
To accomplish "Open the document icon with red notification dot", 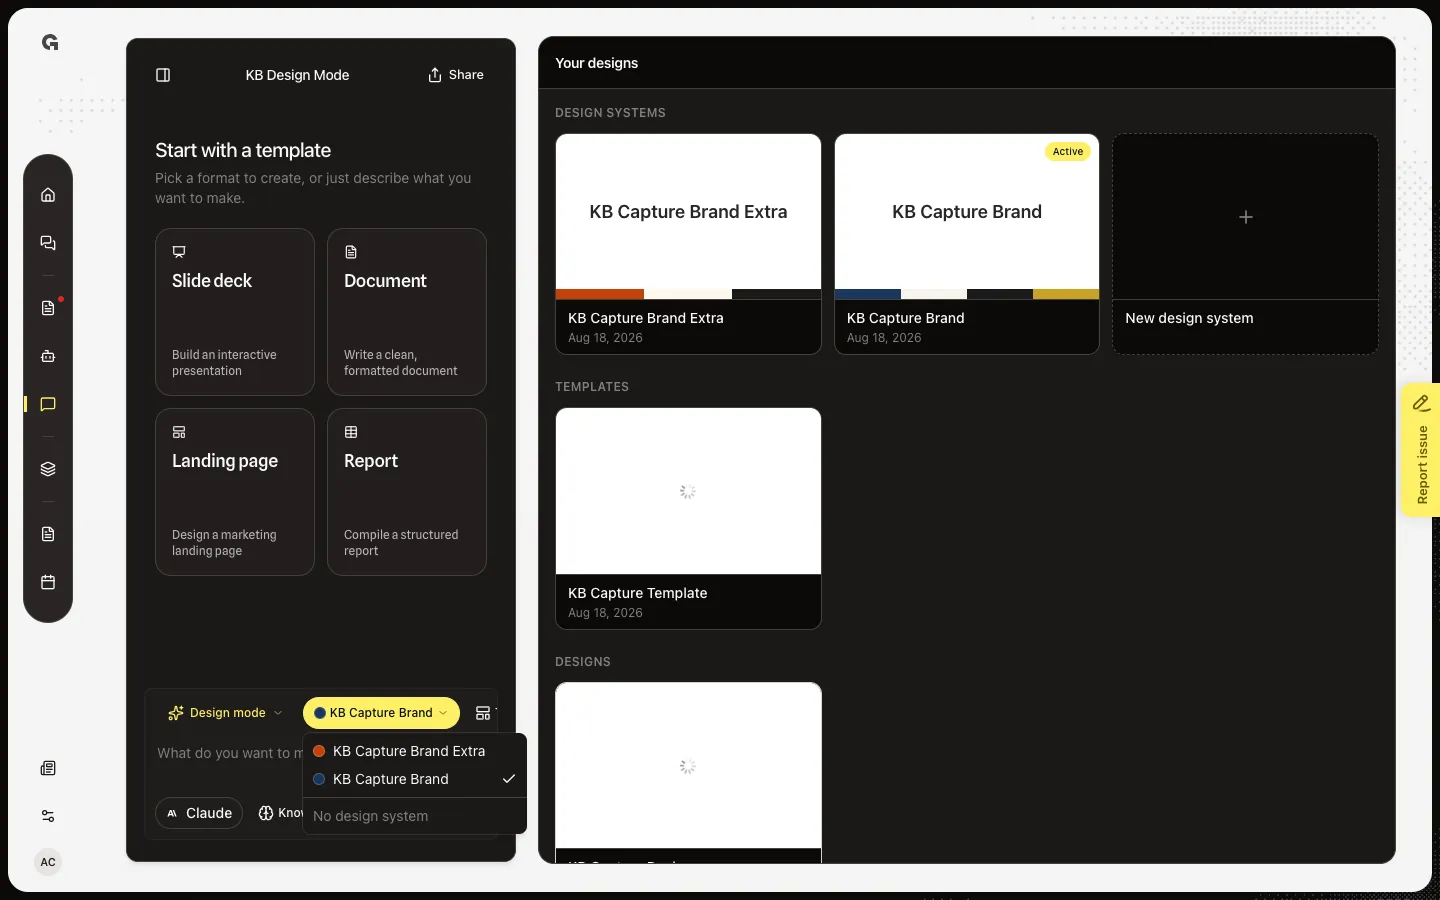I will [x=48, y=308].
